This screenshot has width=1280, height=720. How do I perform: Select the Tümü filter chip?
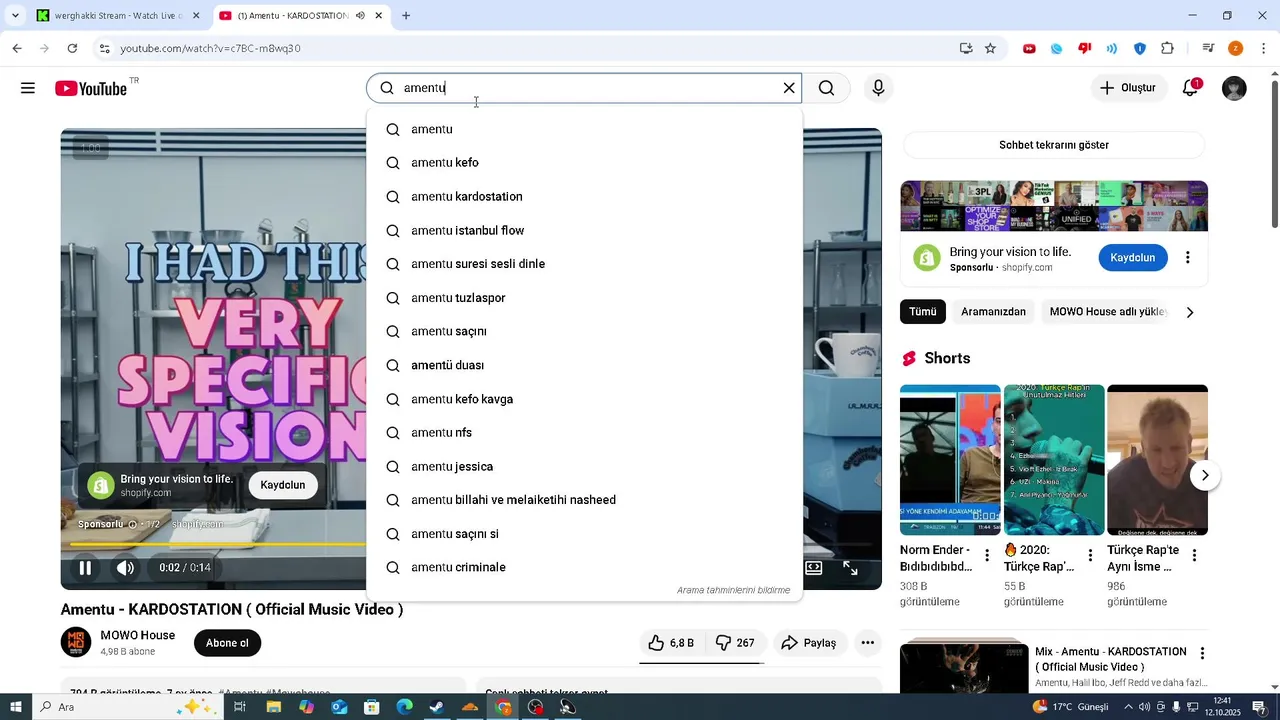[923, 312]
